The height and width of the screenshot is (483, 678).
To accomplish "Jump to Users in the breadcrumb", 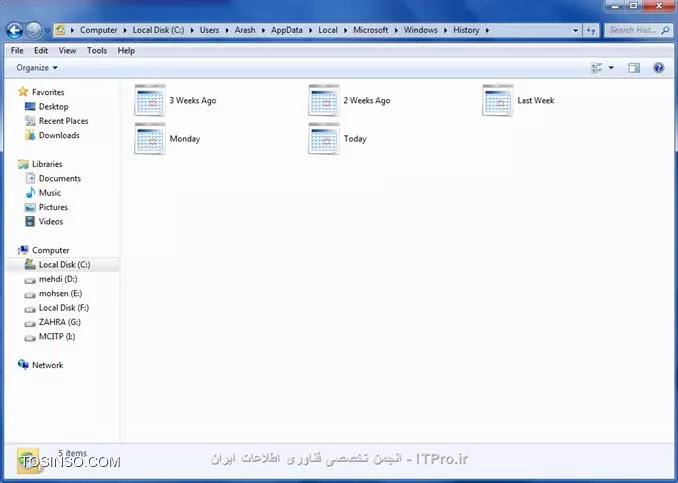I will pyautogui.click(x=209, y=30).
